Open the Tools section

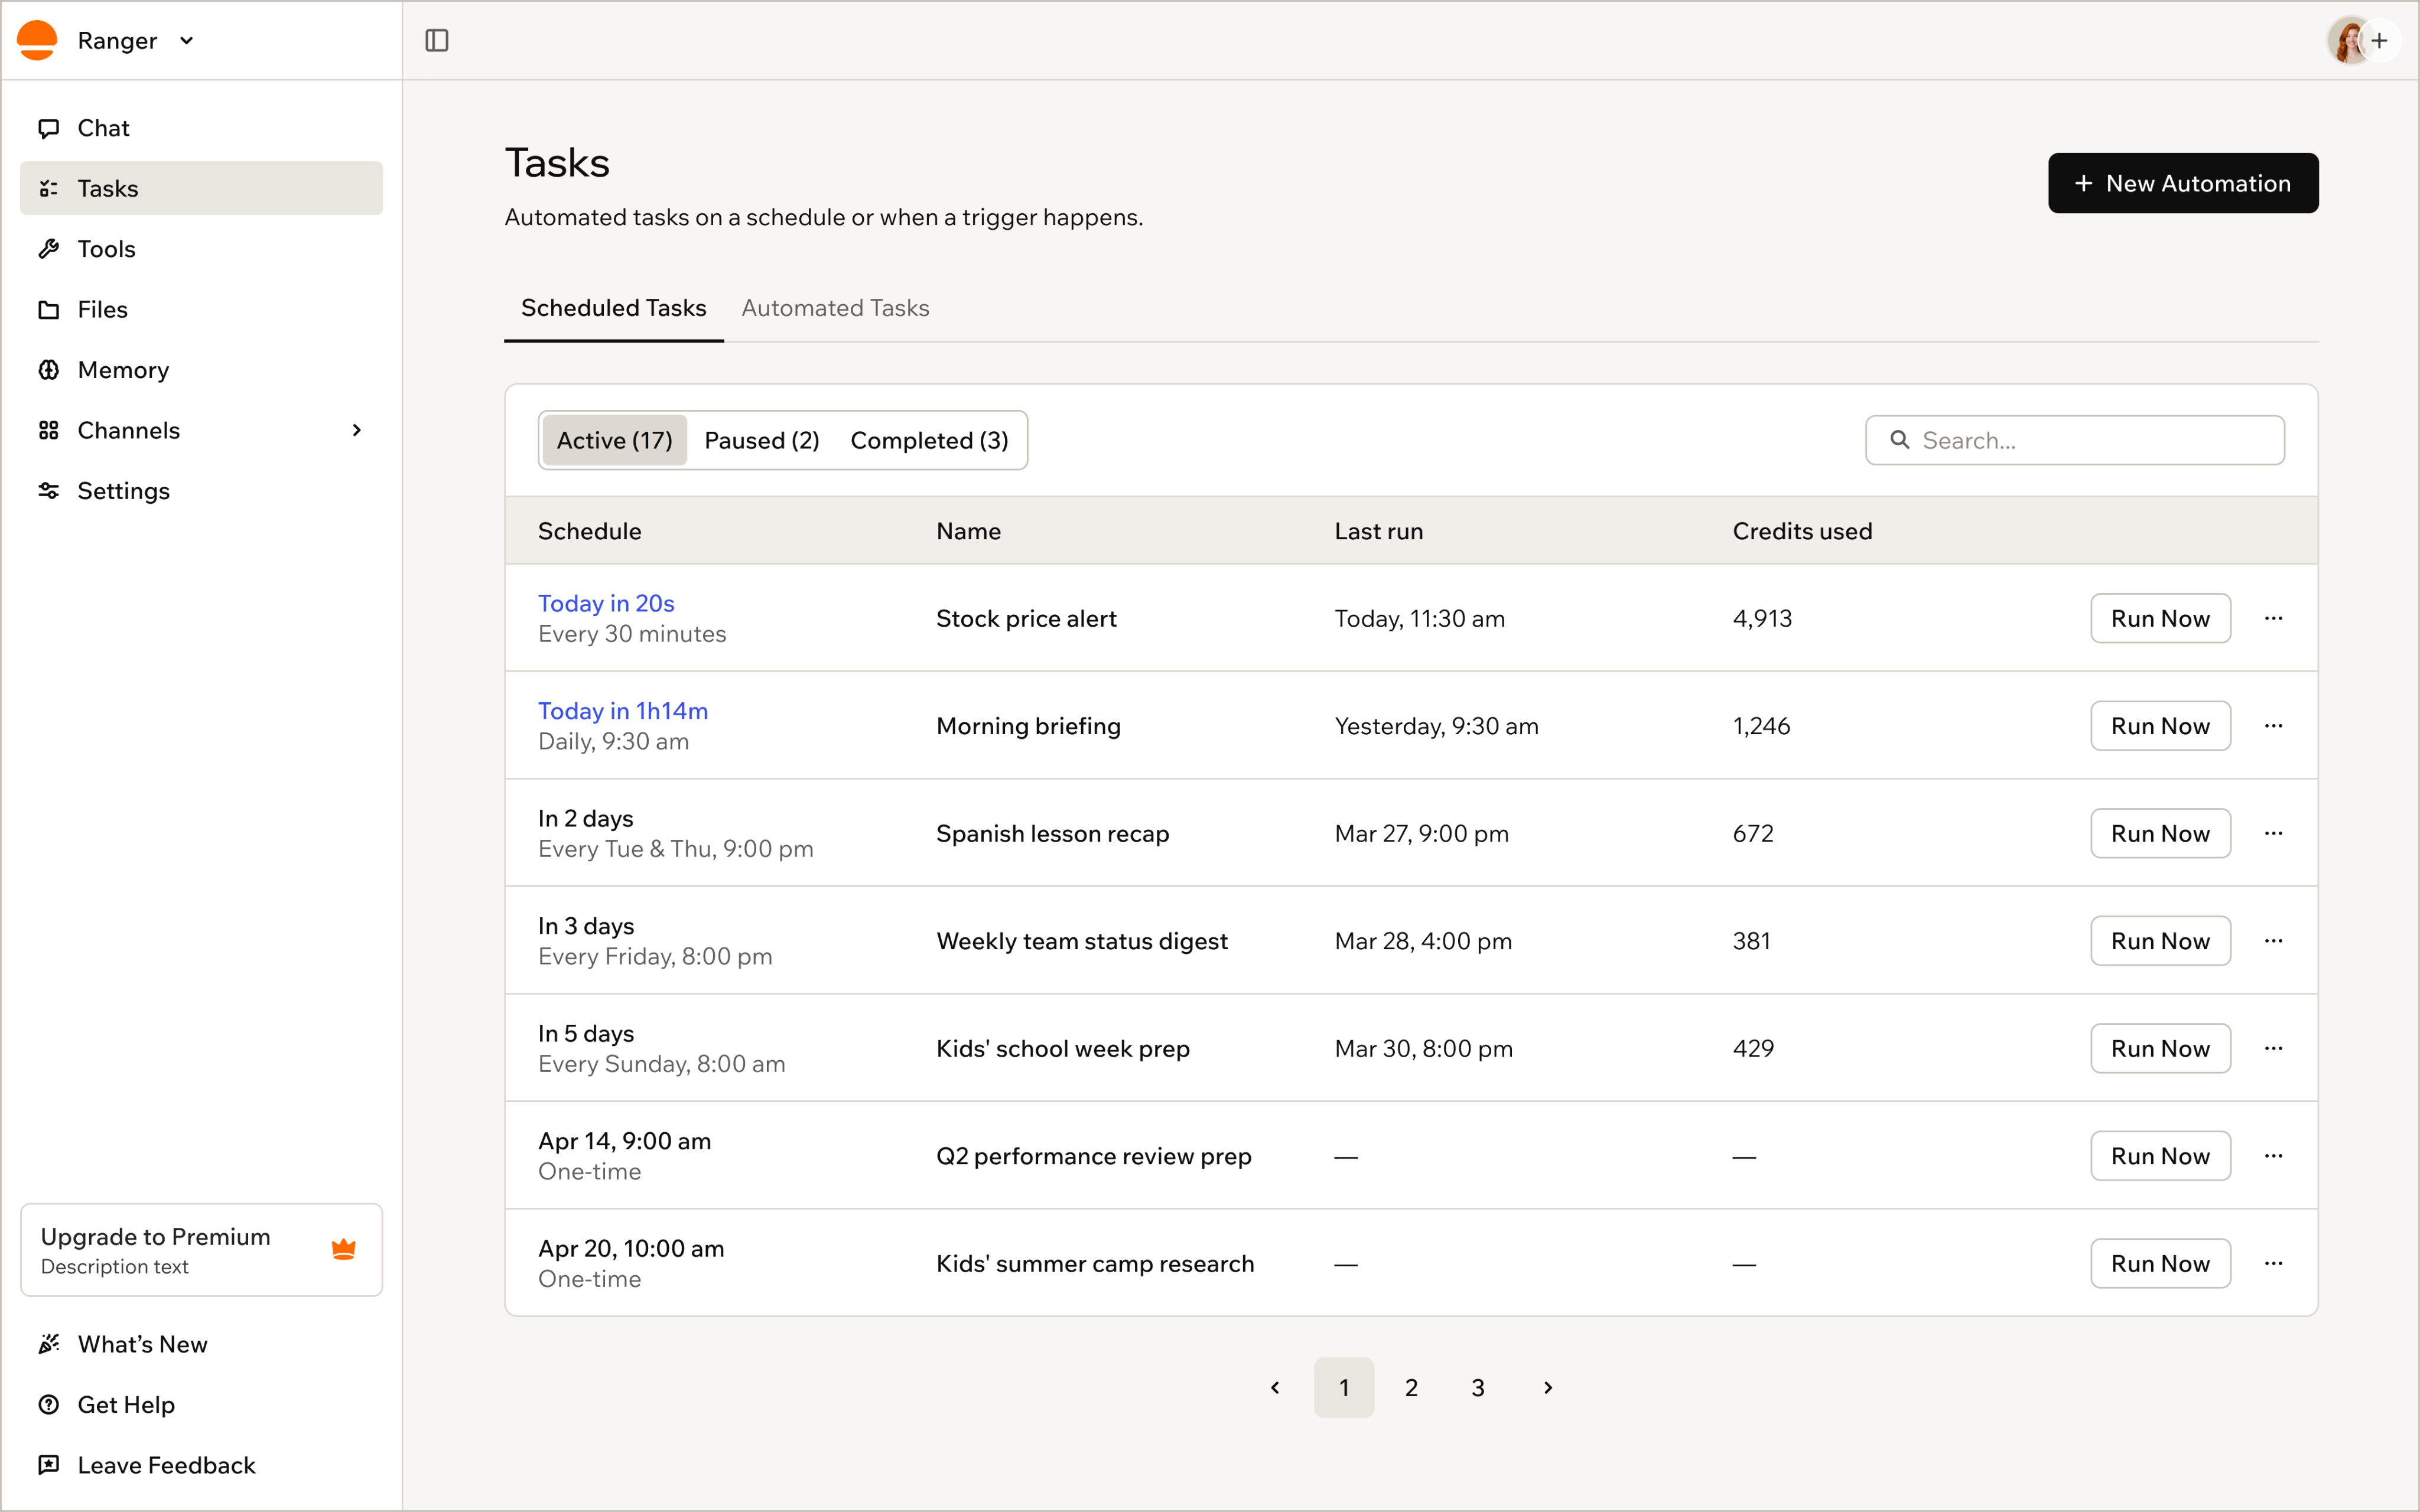[201, 249]
